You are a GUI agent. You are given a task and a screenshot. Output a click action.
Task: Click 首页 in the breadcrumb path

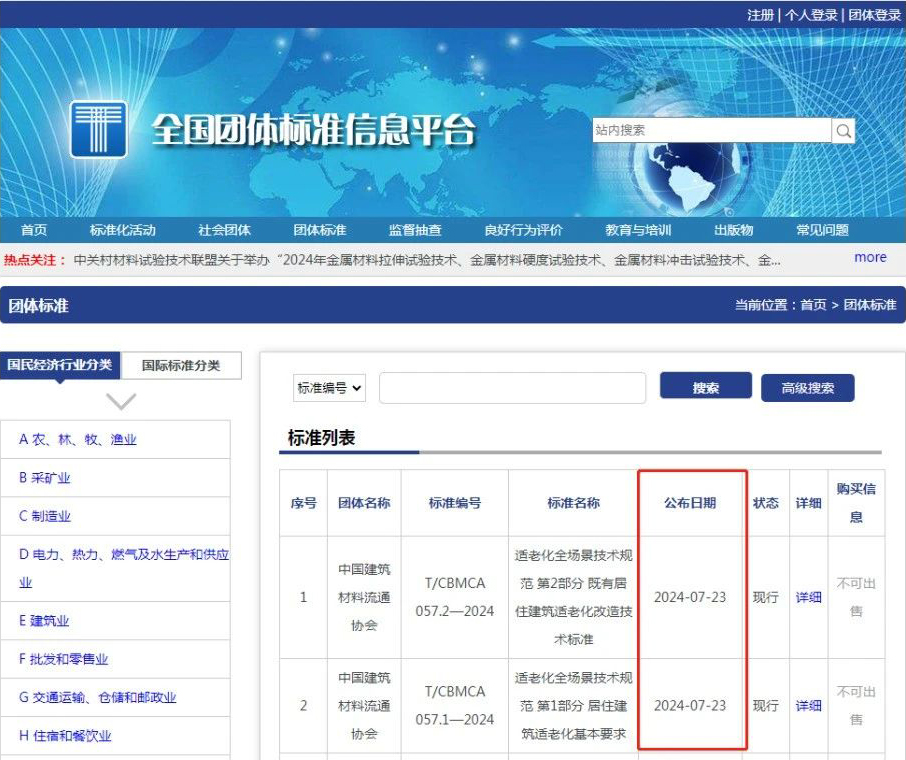click(x=814, y=305)
